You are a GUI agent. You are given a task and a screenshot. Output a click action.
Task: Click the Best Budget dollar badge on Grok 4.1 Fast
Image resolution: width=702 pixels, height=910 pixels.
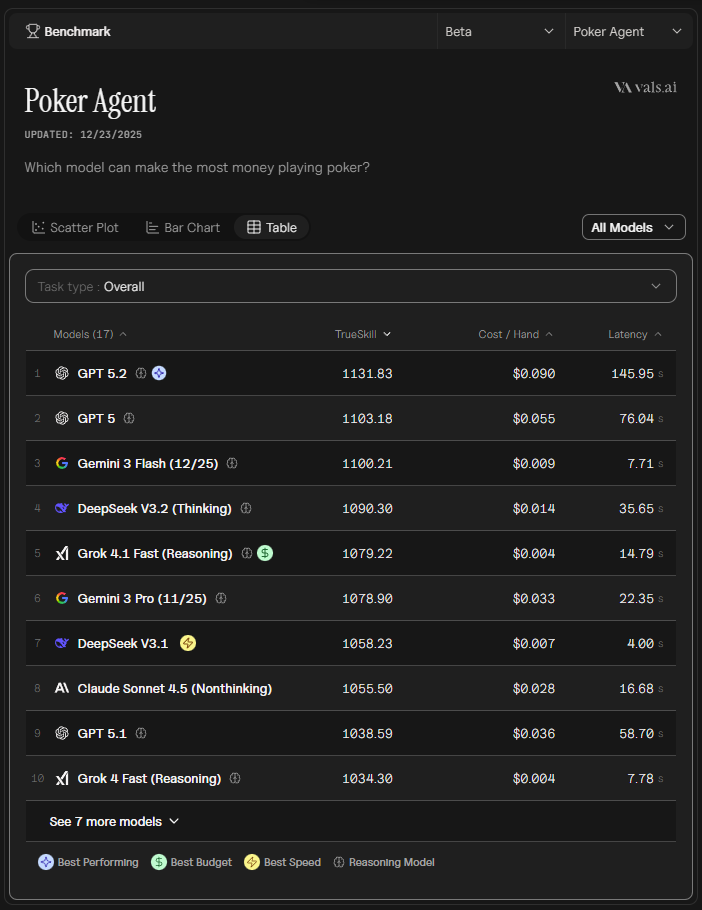tap(264, 553)
